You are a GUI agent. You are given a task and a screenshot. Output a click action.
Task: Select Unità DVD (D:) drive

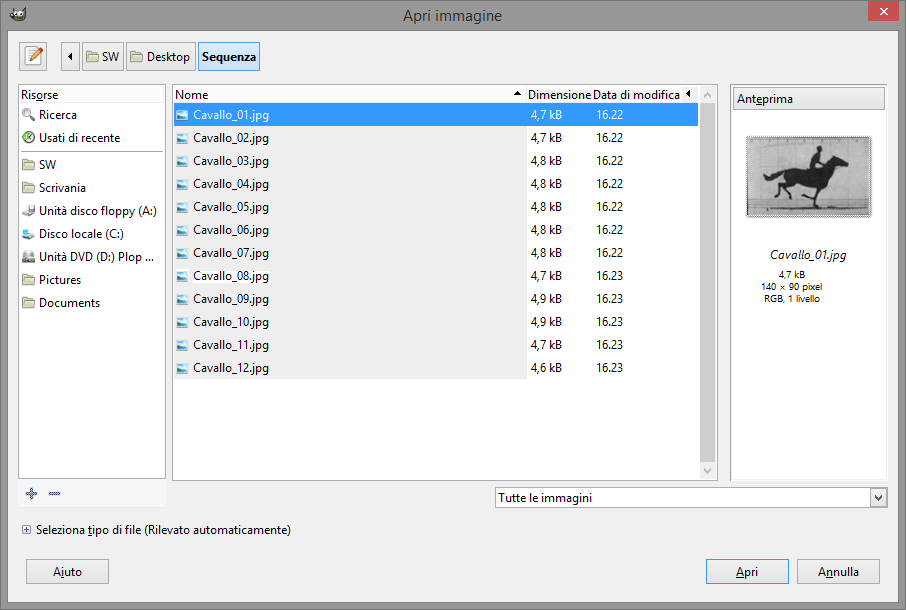(96, 257)
